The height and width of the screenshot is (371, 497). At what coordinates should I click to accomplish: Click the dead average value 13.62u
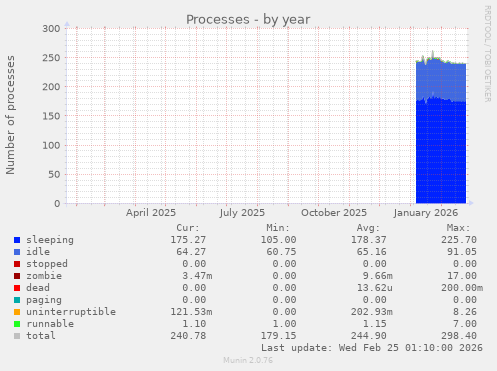click(x=375, y=288)
